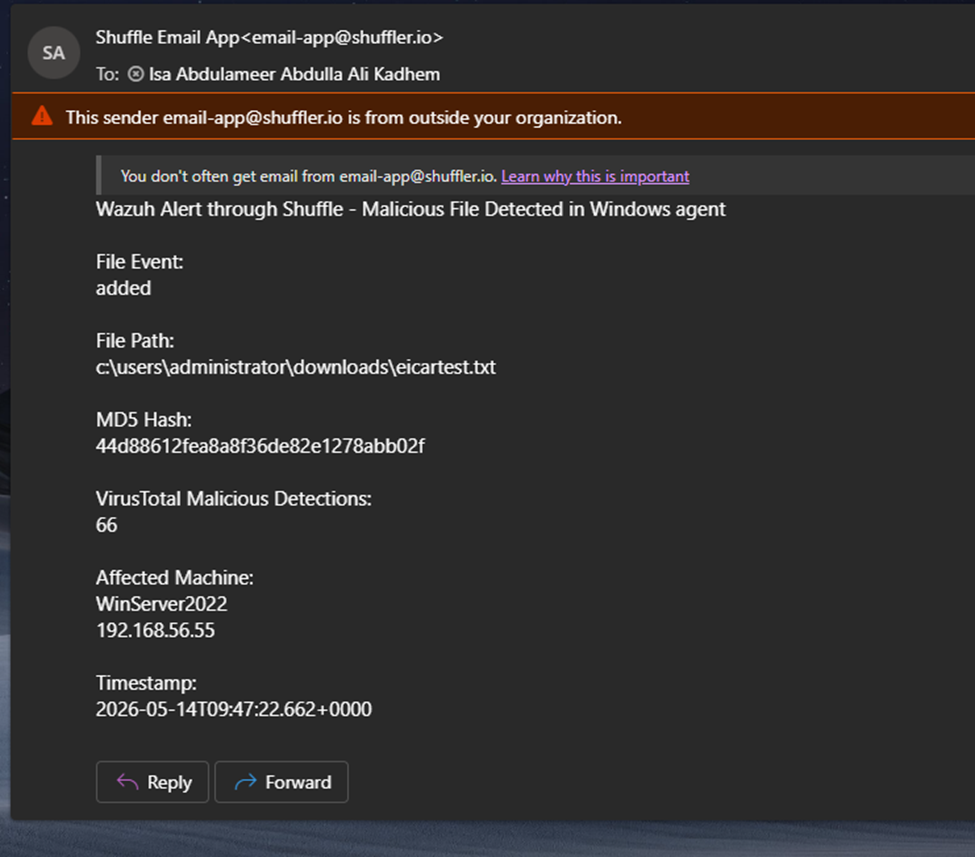Click the Forward button

[x=282, y=782]
